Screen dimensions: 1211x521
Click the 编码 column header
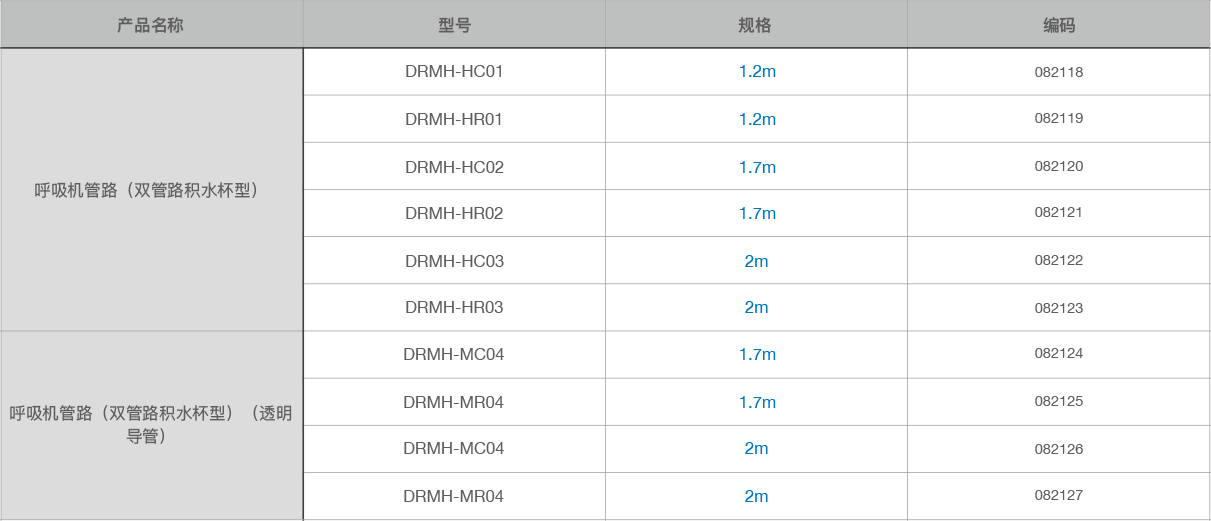pyautogui.click(x=1059, y=25)
